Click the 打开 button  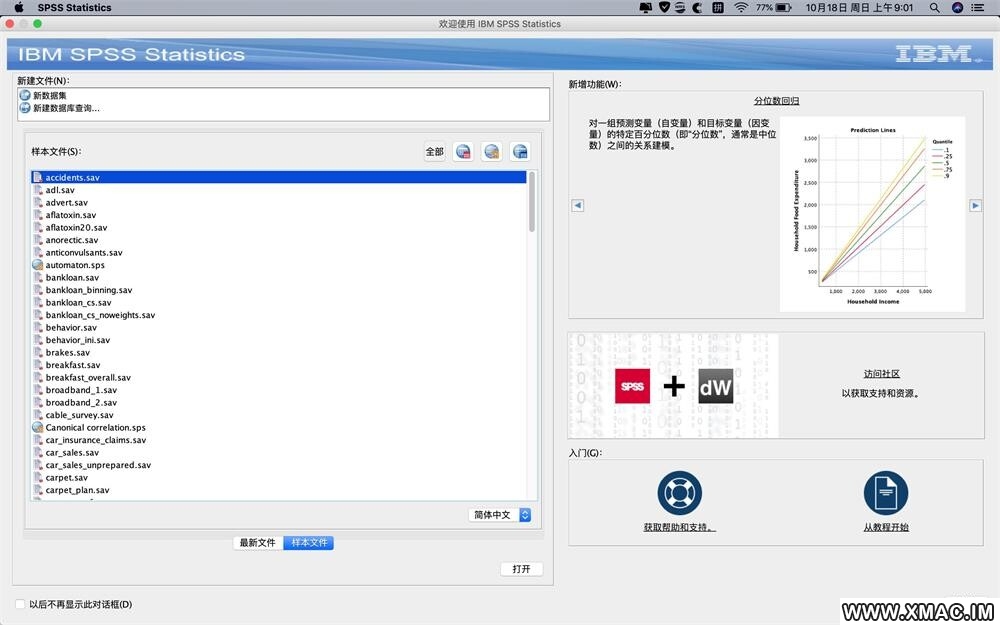(521, 569)
